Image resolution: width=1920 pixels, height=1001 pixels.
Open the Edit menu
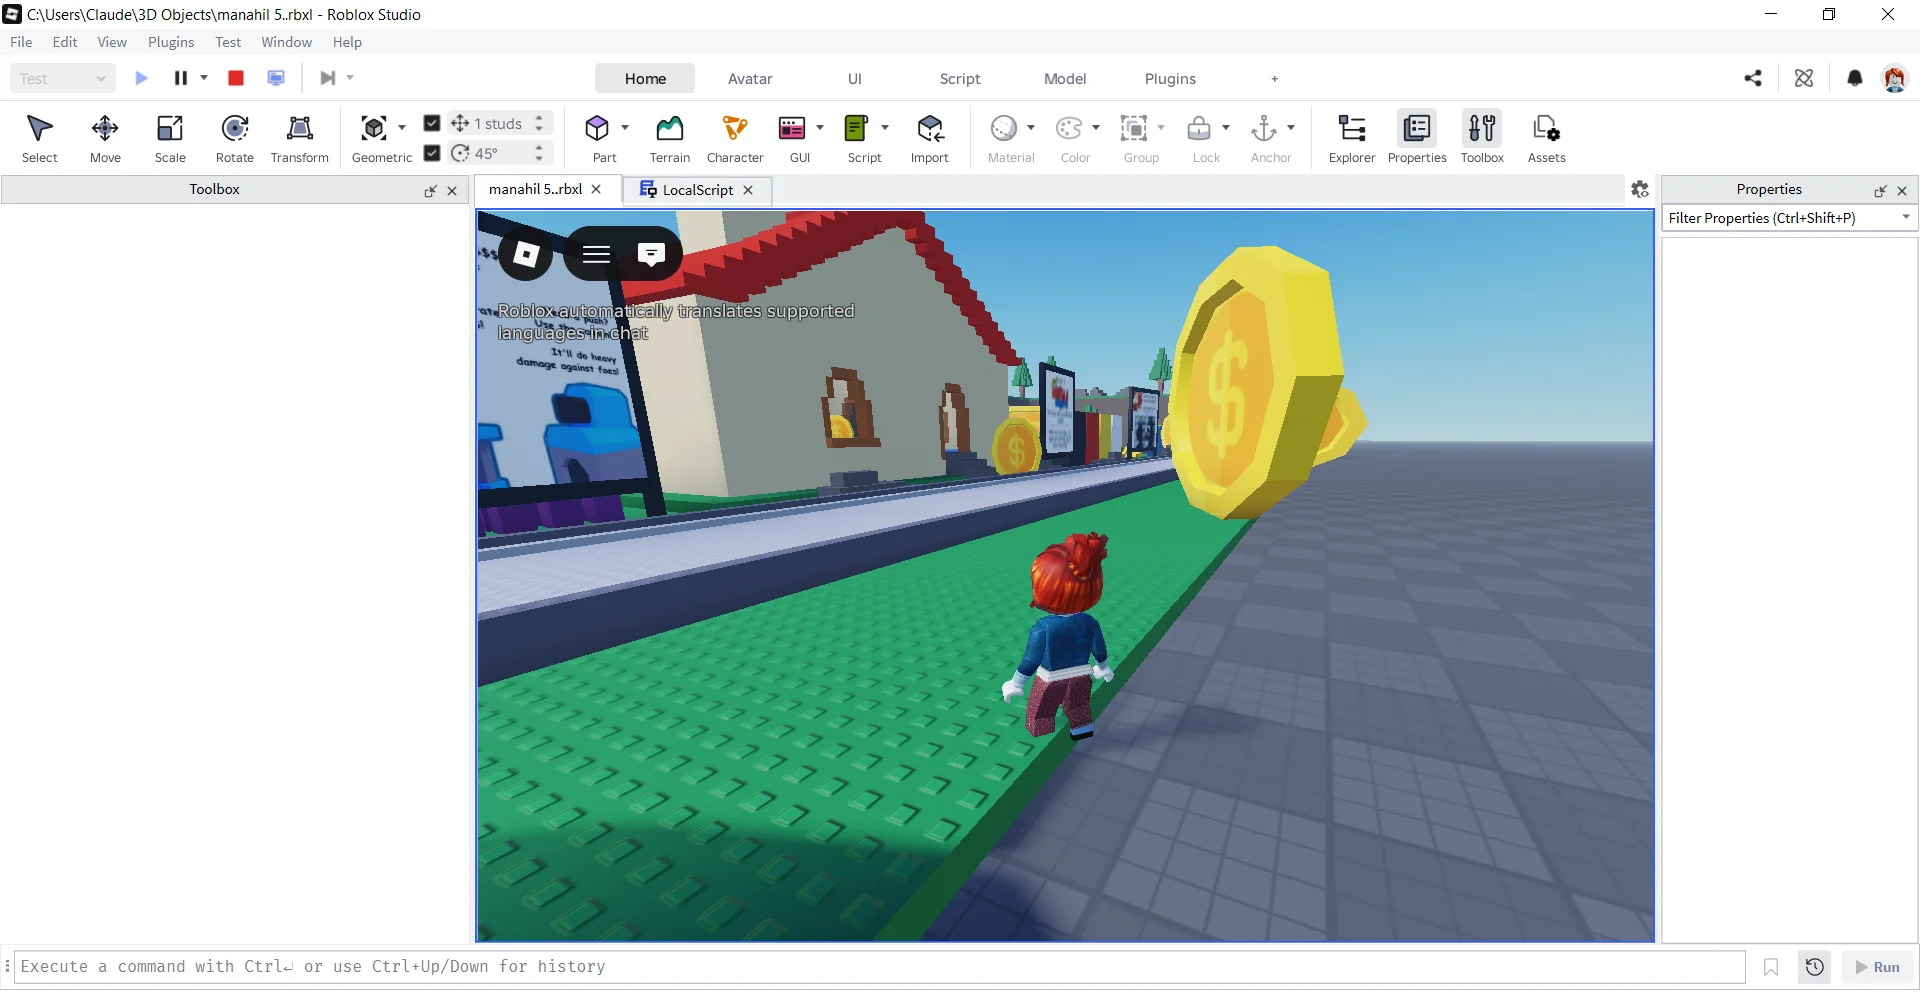click(x=65, y=42)
